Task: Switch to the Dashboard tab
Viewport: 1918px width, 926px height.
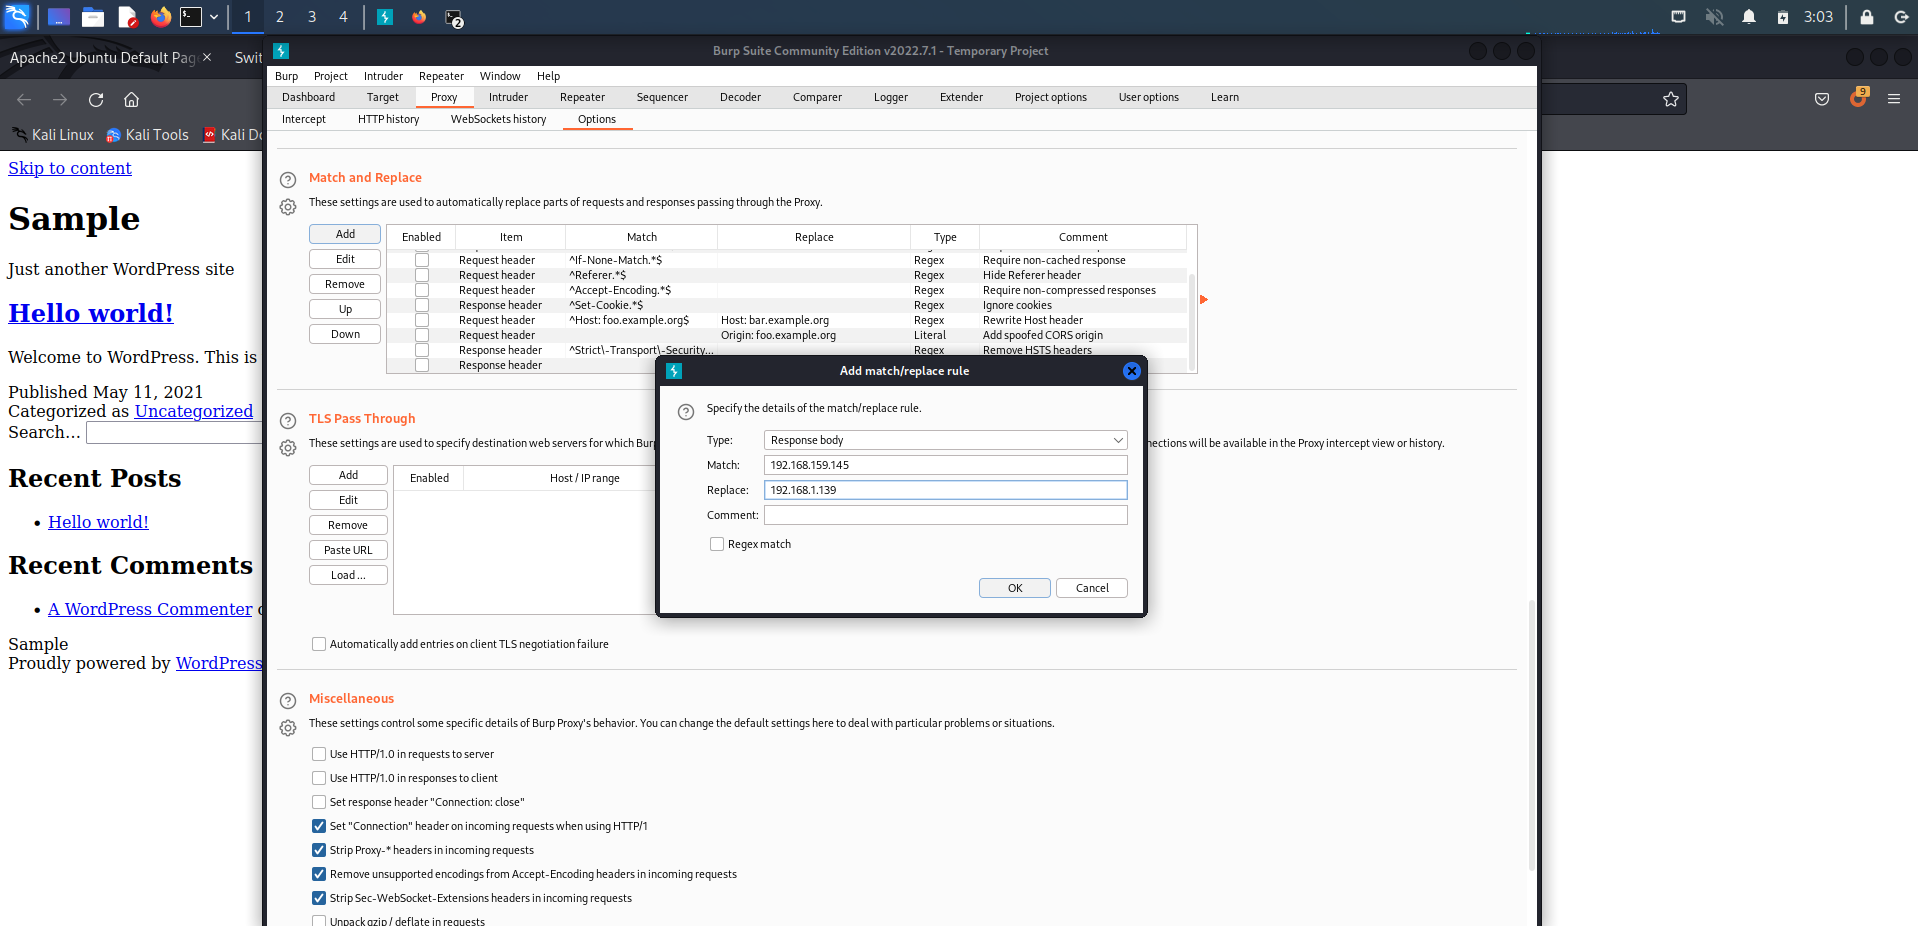Action: coord(308,97)
